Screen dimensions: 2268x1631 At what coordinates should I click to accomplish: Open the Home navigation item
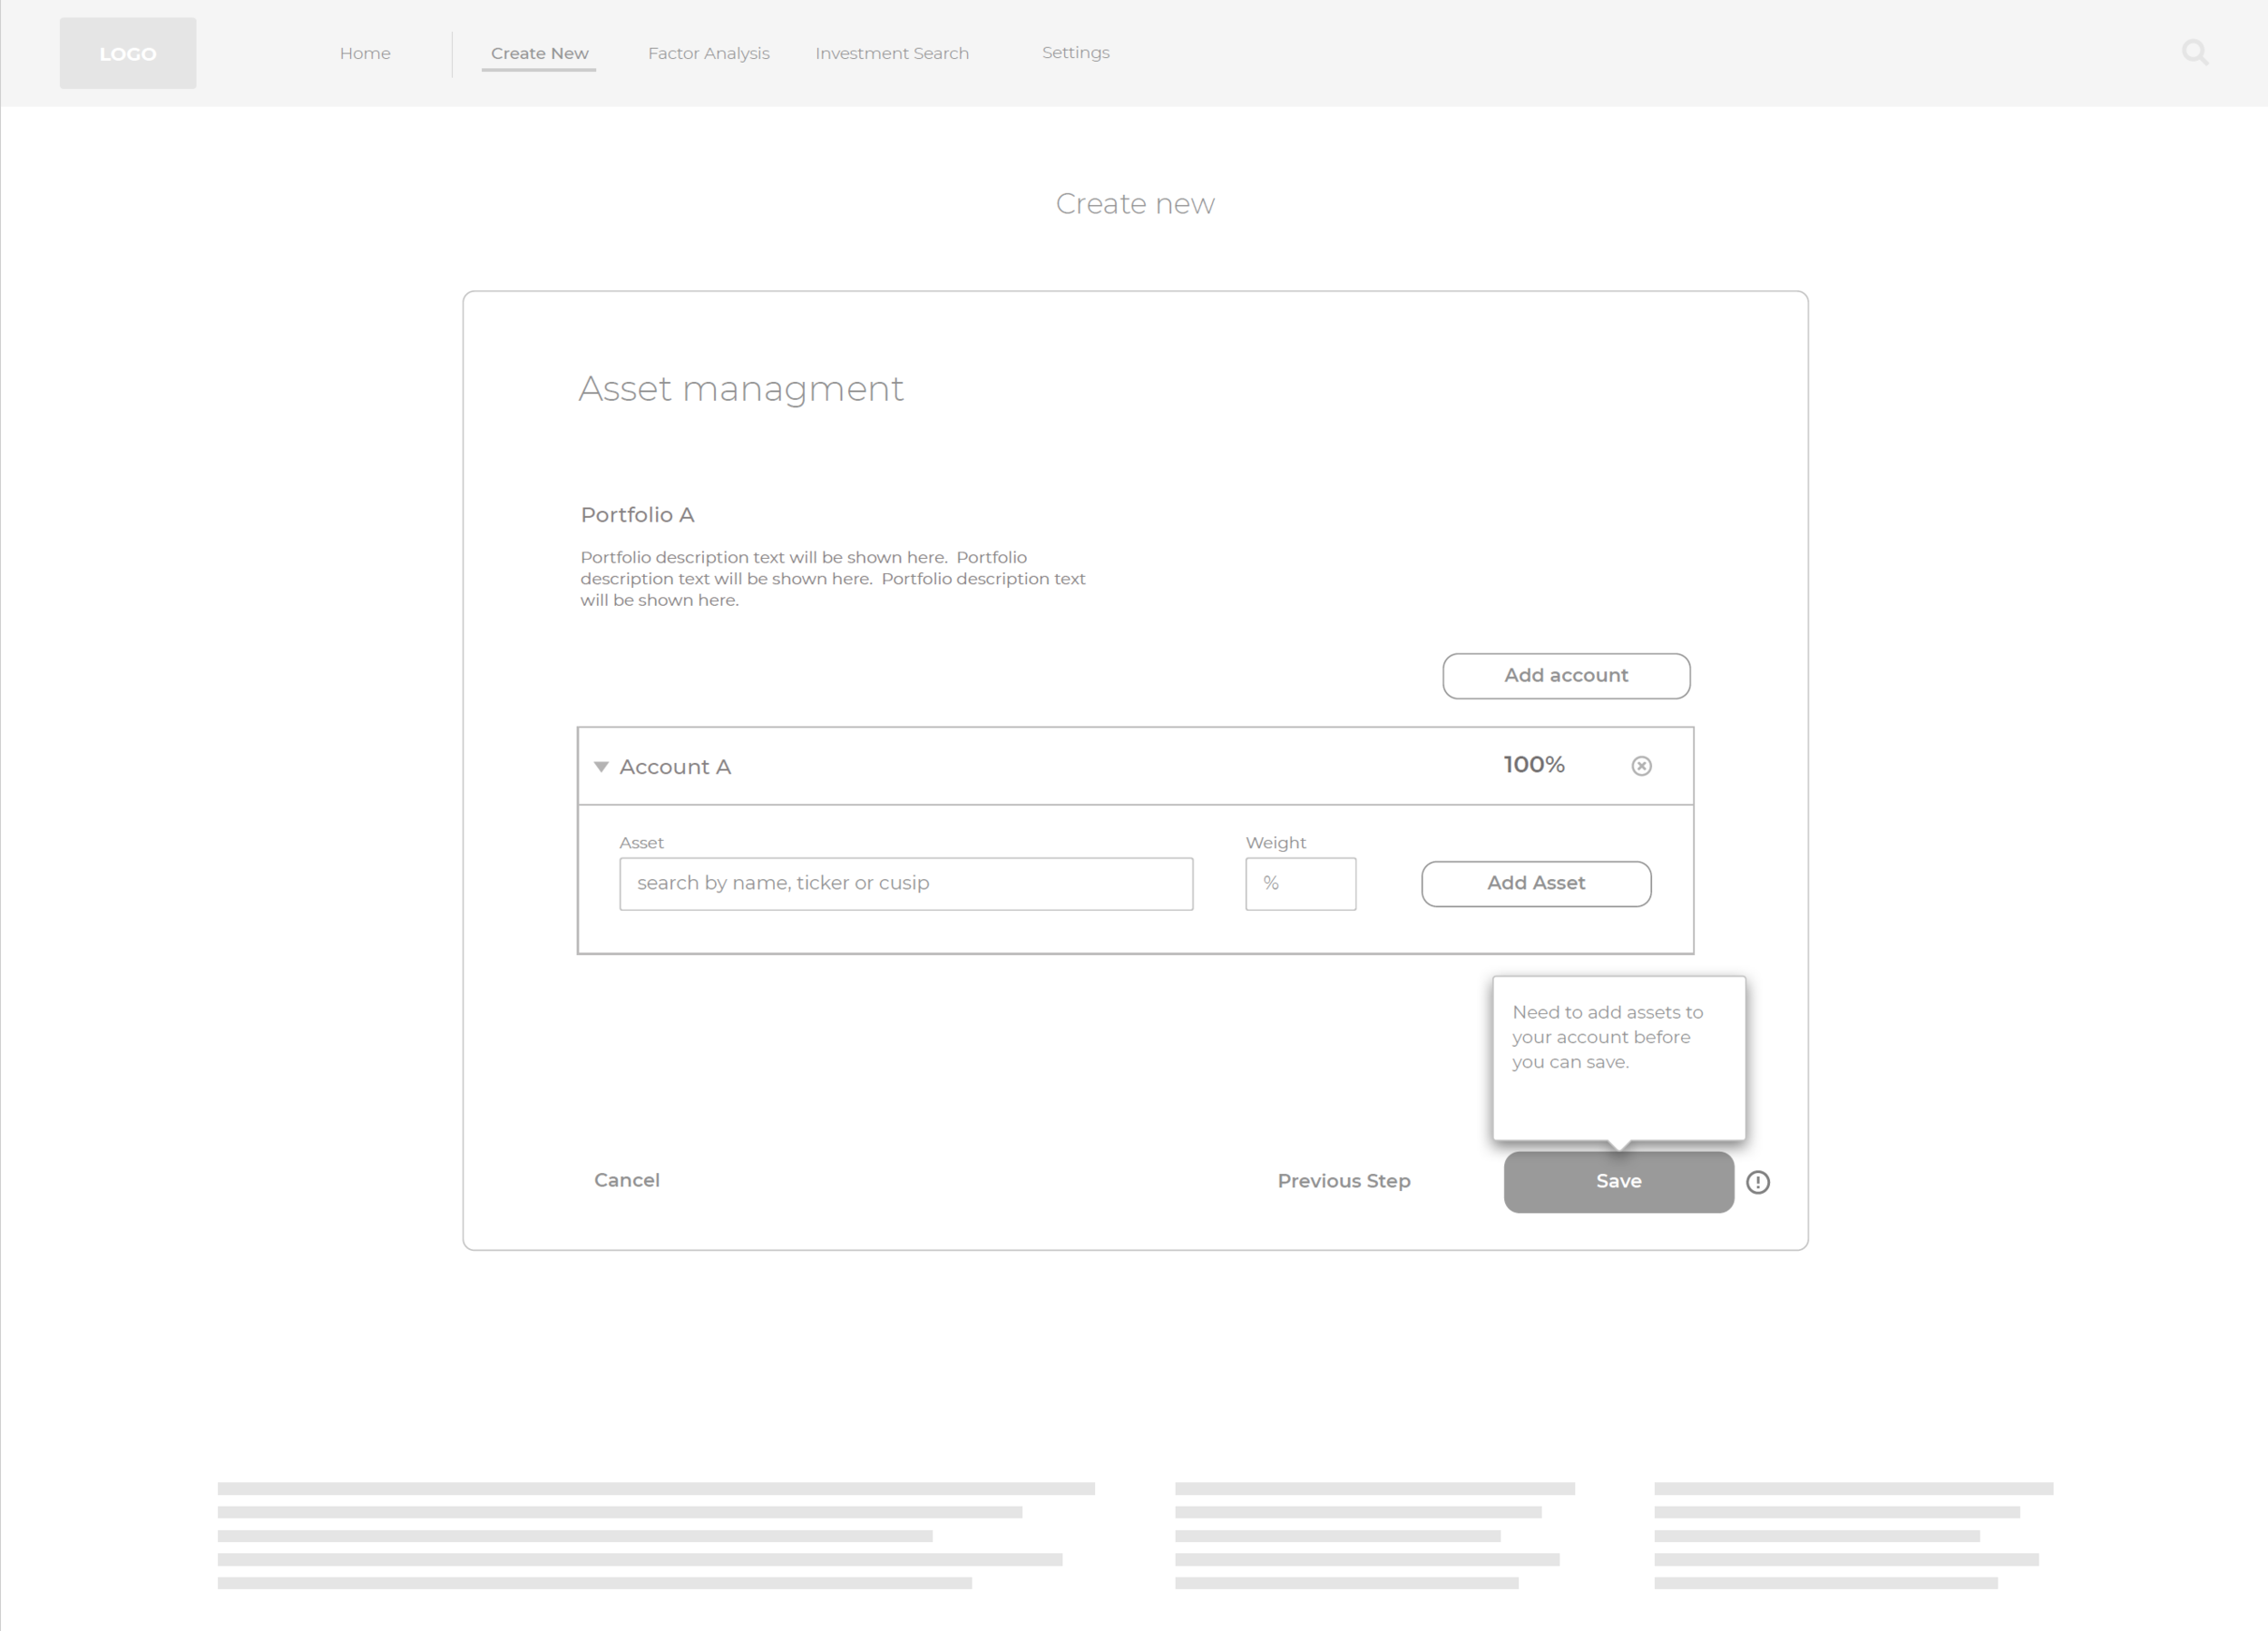[365, 53]
